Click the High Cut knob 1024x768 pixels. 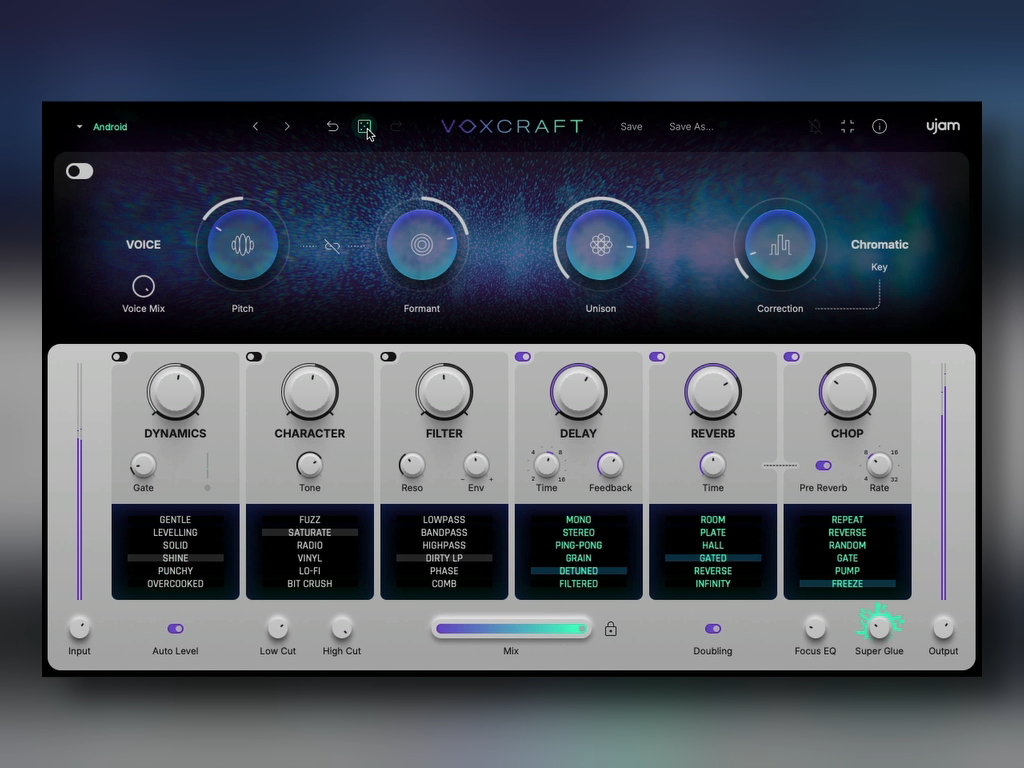[x=342, y=628]
